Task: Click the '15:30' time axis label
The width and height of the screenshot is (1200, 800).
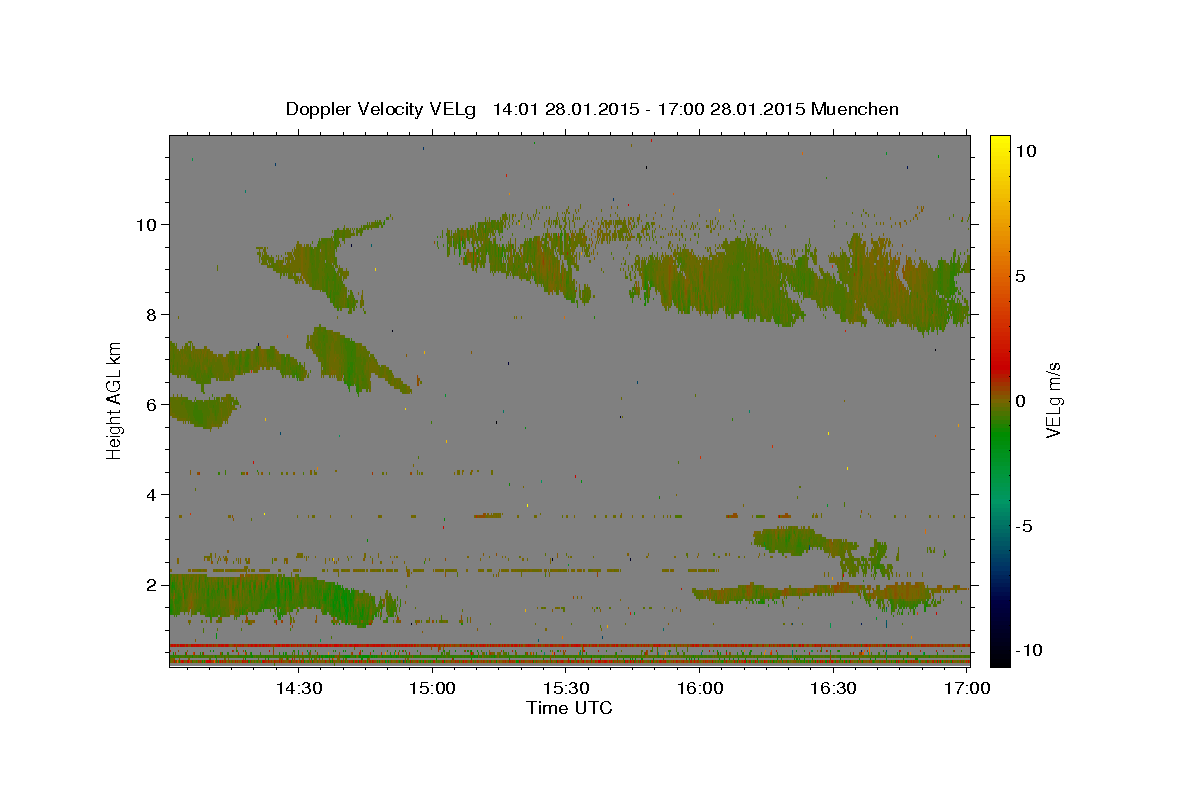Action: point(566,688)
